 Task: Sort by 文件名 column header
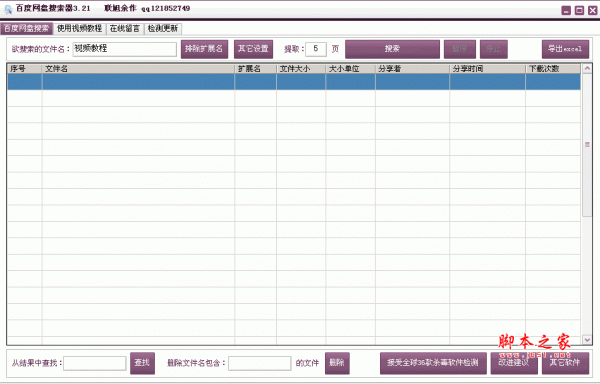click(x=138, y=69)
